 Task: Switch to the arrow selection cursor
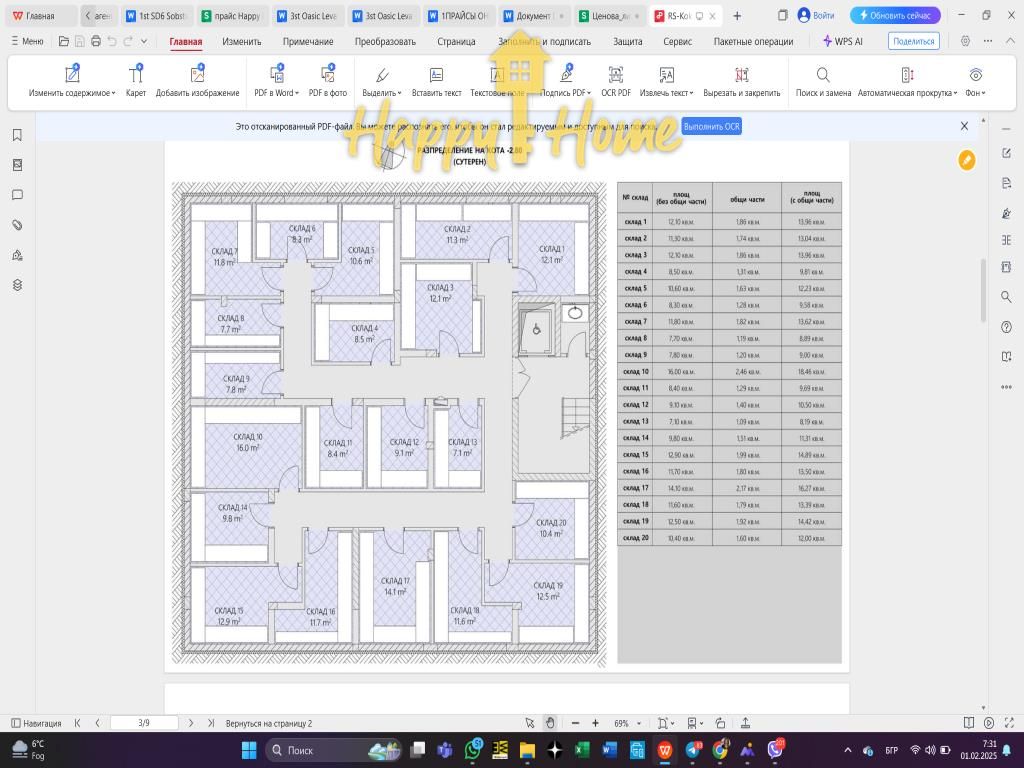(530, 723)
